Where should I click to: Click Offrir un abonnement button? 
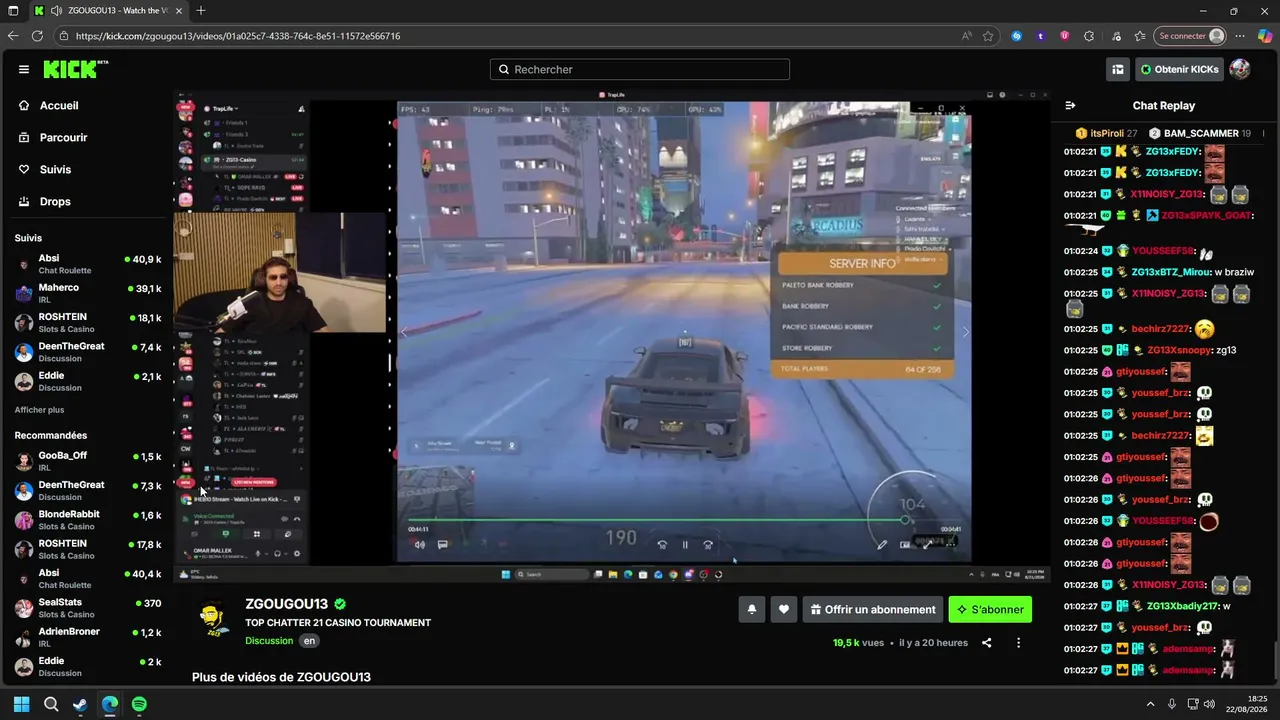click(873, 610)
